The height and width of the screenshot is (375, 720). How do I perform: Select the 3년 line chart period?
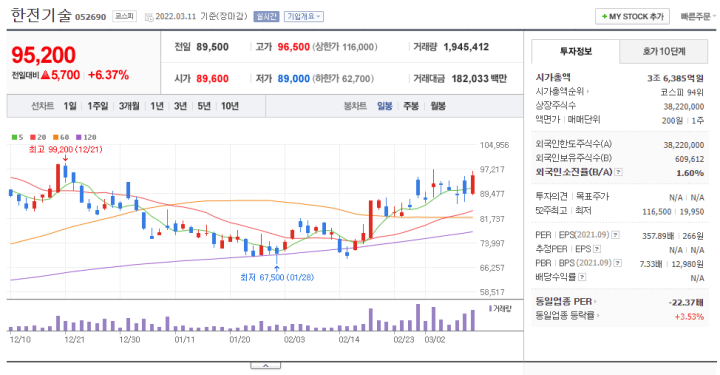coord(180,106)
